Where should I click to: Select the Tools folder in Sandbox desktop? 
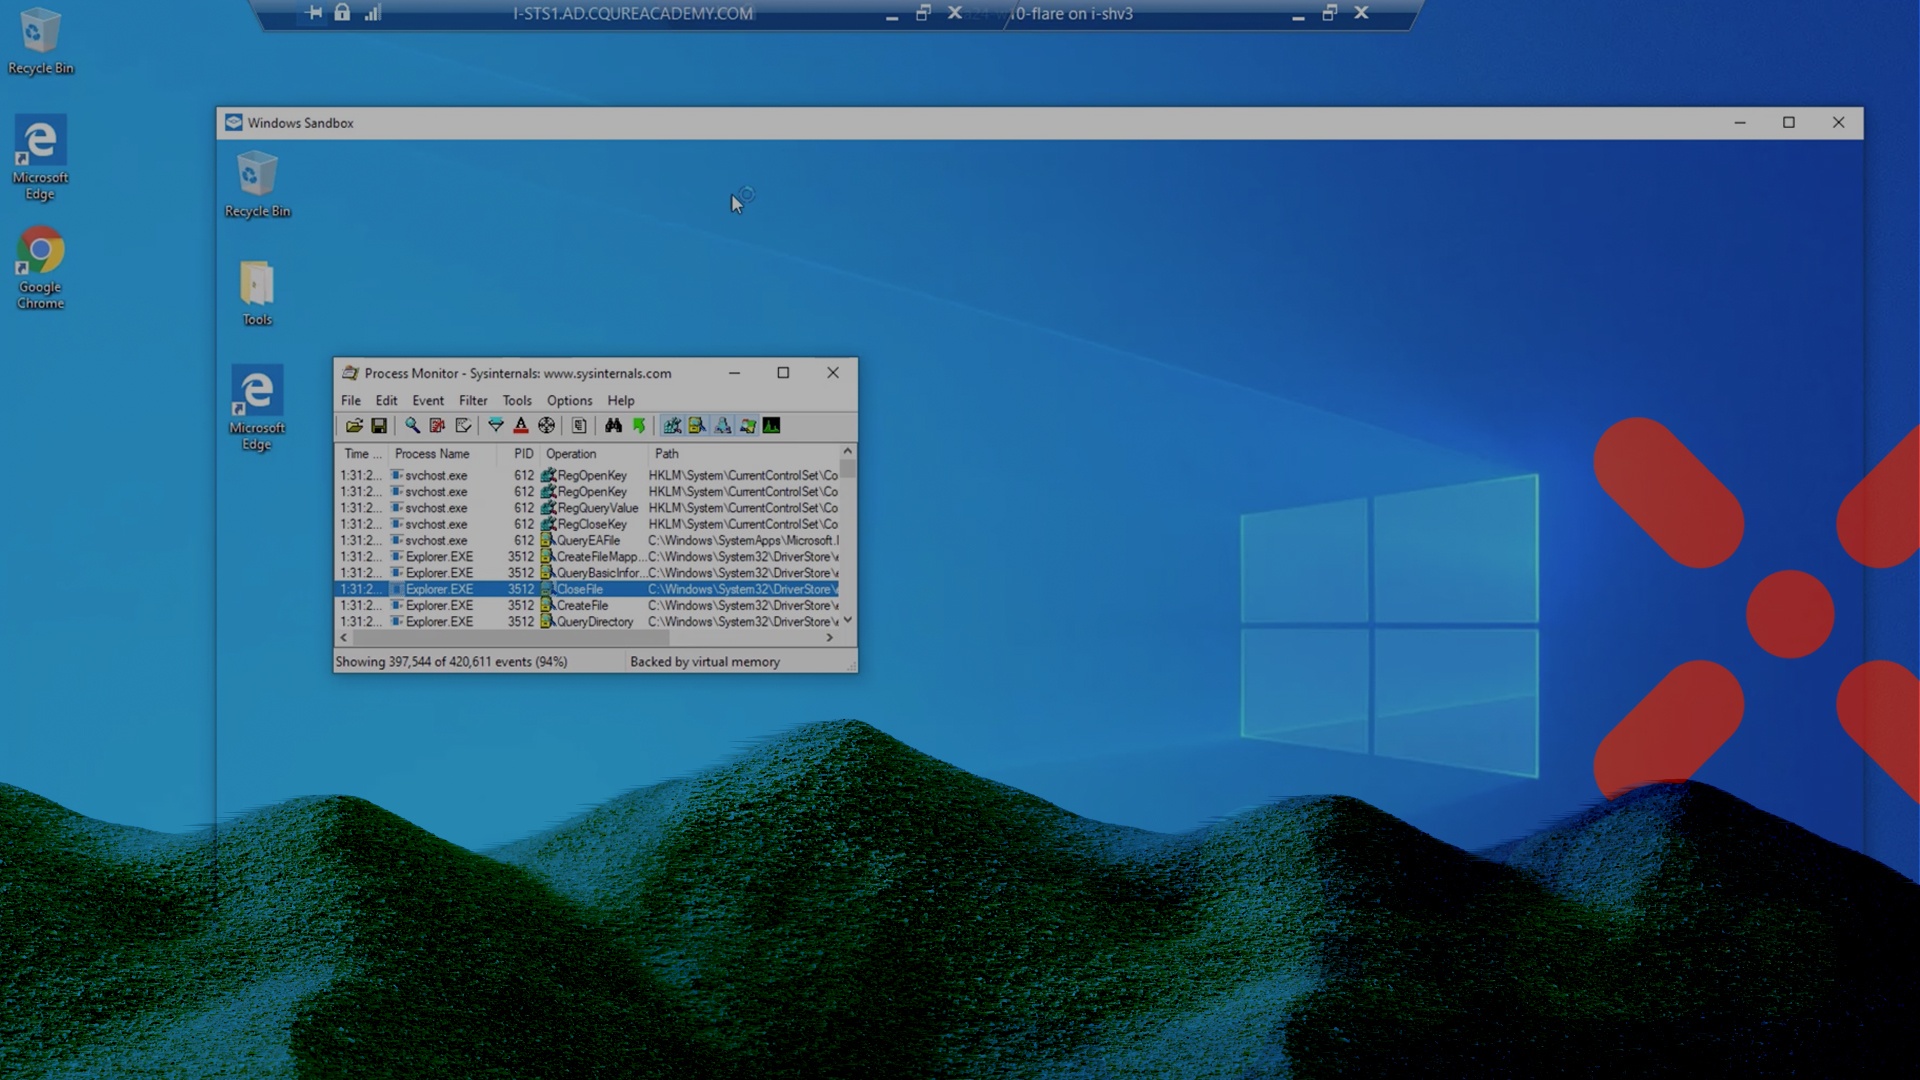257,294
